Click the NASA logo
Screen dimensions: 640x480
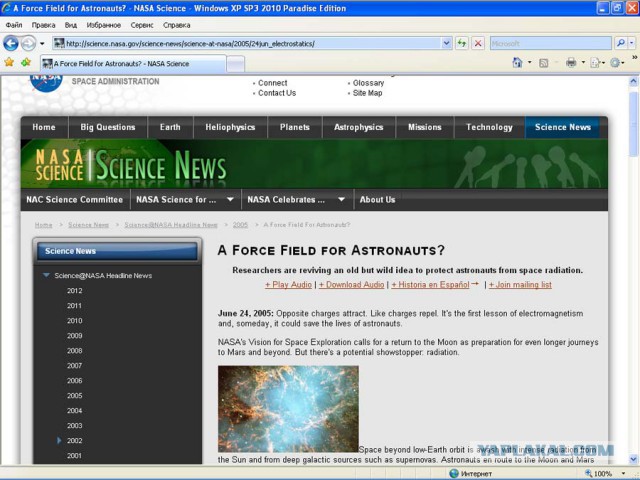pyautogui.click(x=46, y=83)
